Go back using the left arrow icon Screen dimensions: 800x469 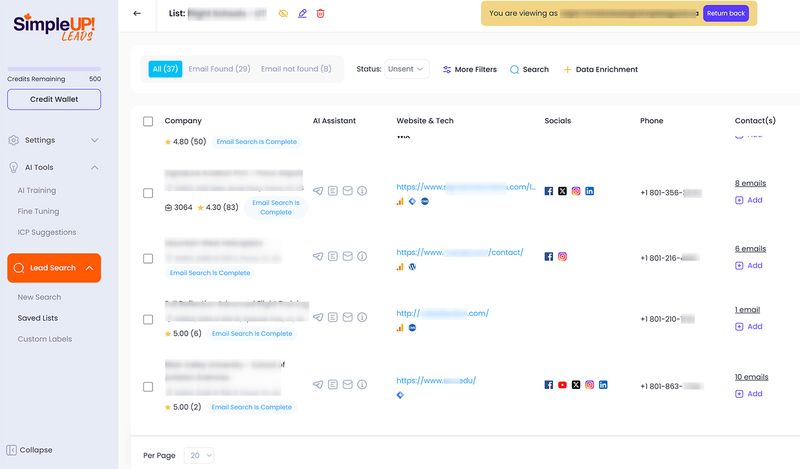tap(137, 13)
